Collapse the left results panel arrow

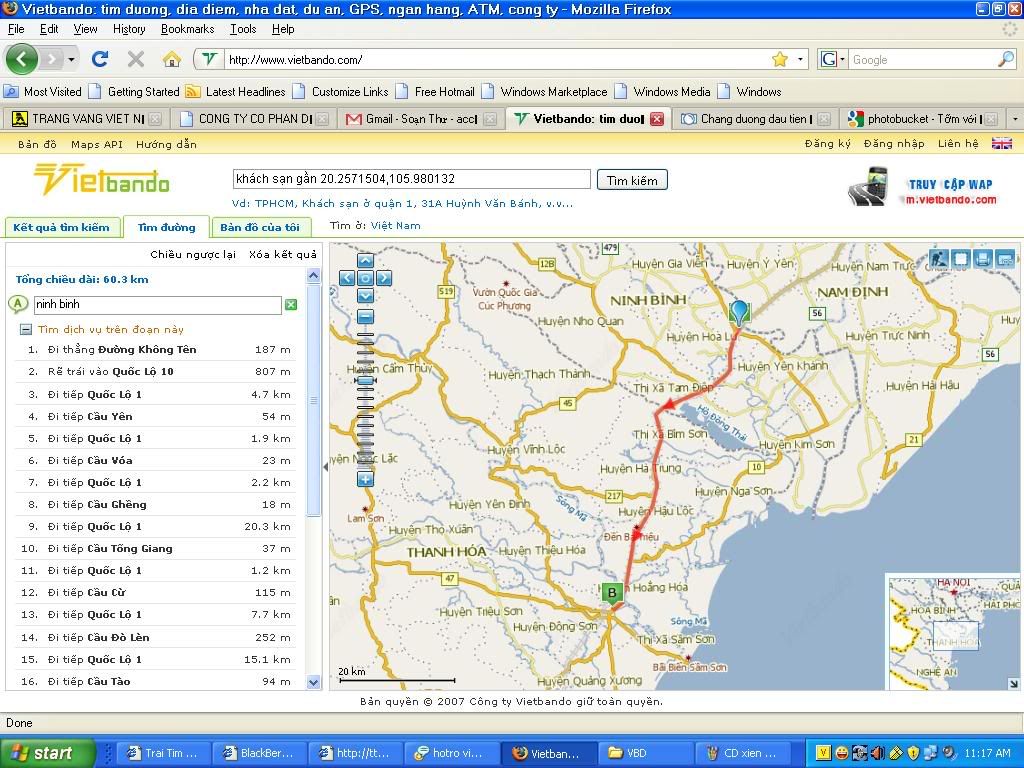click(326, 467)
